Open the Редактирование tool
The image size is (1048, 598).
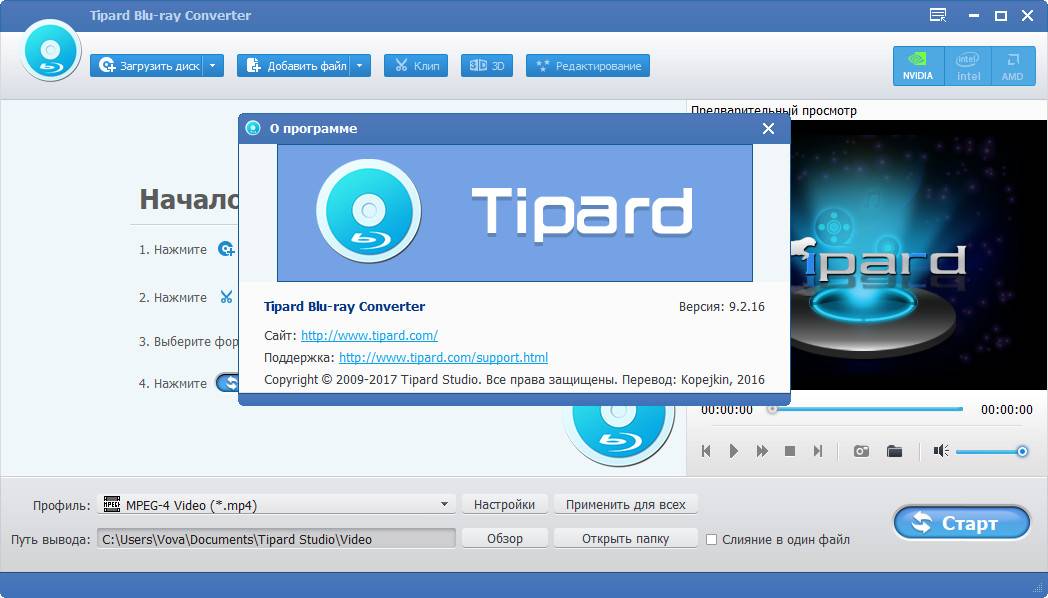coord(587,65)
